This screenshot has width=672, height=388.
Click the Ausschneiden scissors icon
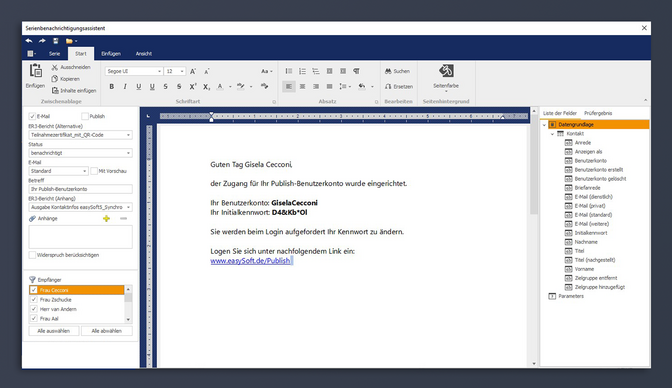coord(55,67)
